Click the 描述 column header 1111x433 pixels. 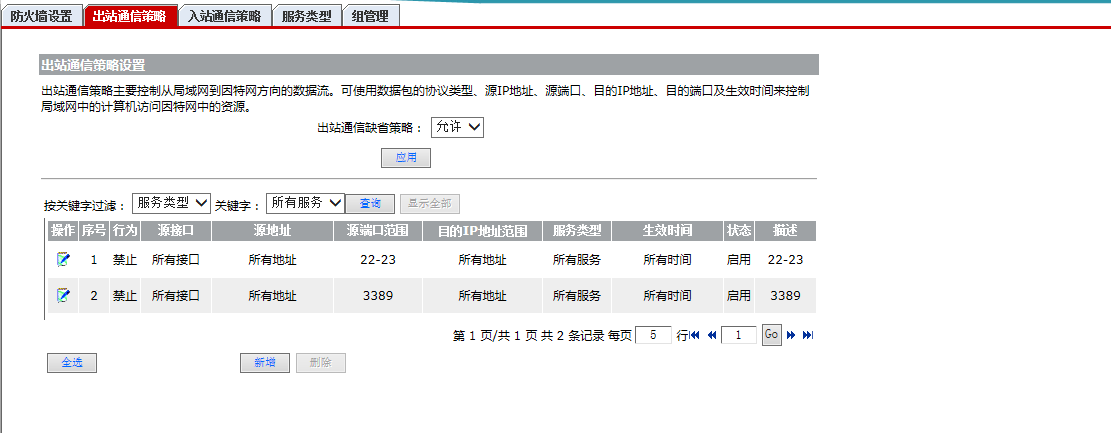pyautogui.click(x=785, y=231)
